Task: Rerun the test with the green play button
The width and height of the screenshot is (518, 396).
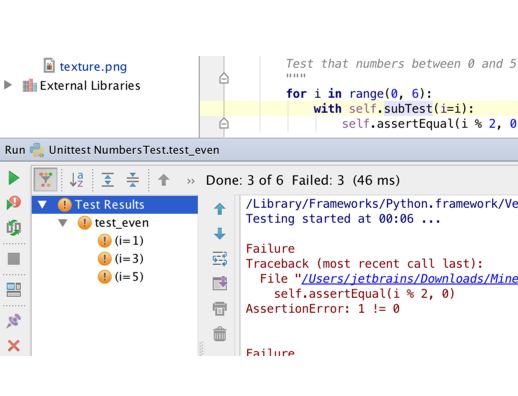Action: pyautogui.click(x=14, y=178)
